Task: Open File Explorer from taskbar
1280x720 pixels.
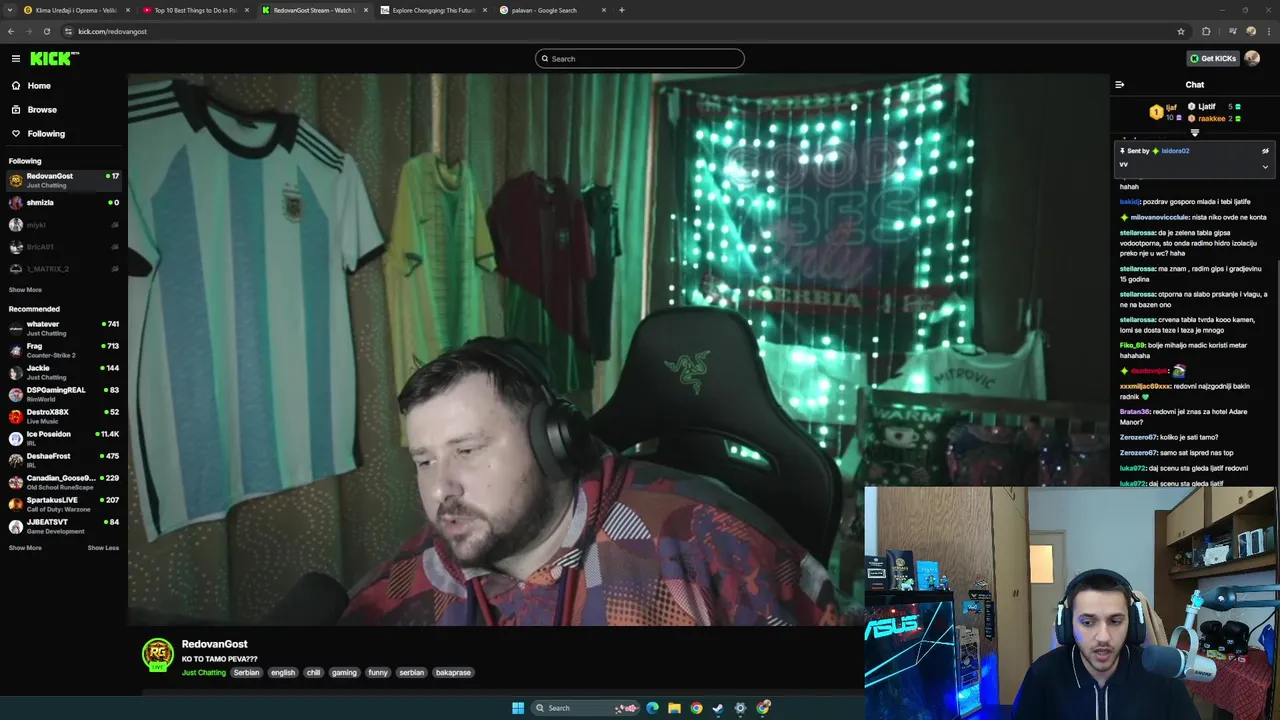Action: pos(674,708)
